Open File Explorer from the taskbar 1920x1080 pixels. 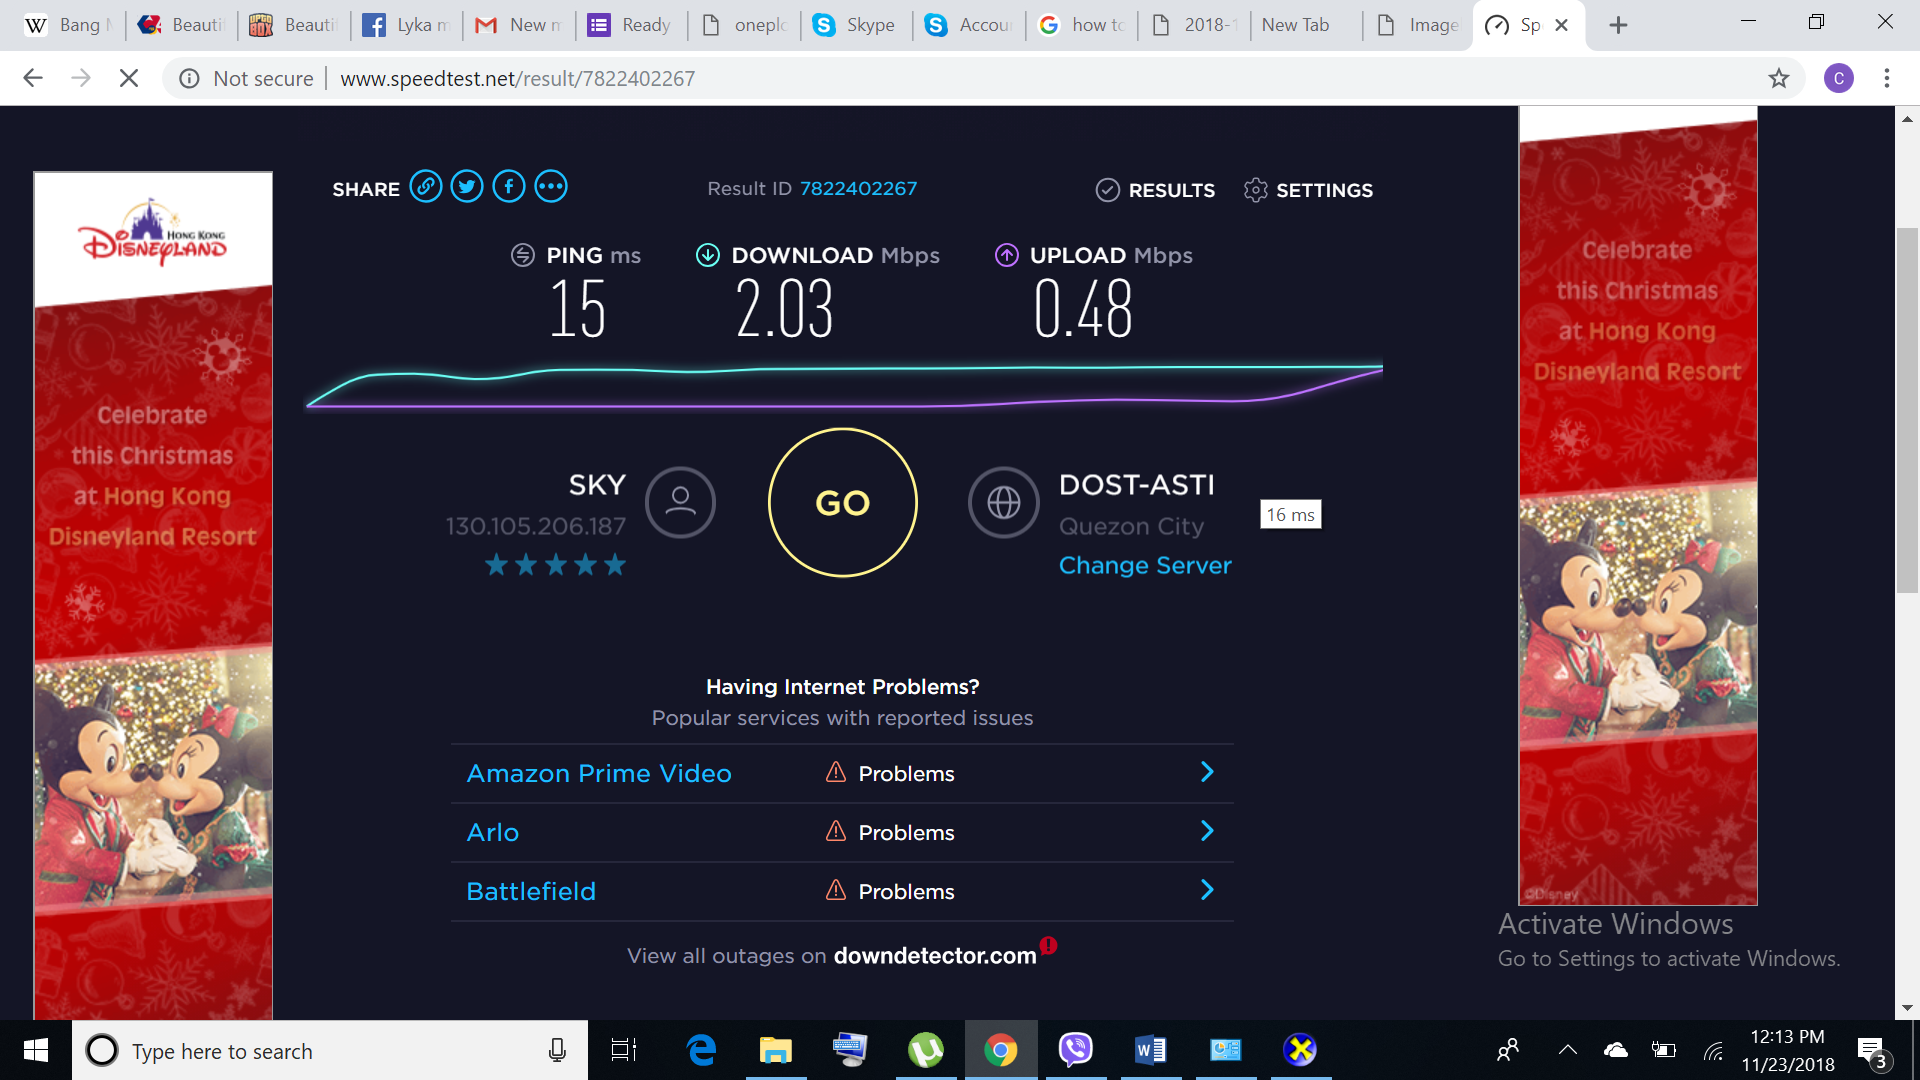tap(775, 1050)
